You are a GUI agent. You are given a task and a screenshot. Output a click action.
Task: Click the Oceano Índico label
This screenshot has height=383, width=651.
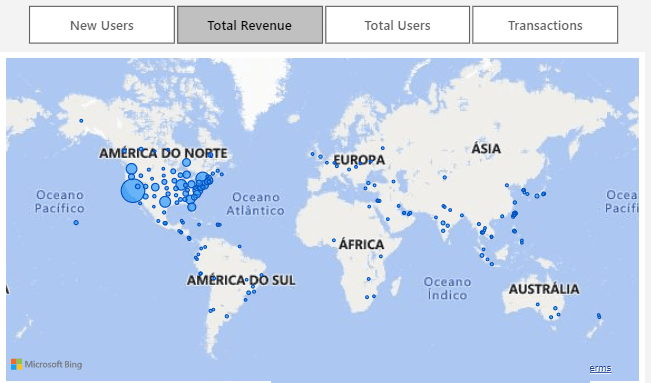coord(447,288)
